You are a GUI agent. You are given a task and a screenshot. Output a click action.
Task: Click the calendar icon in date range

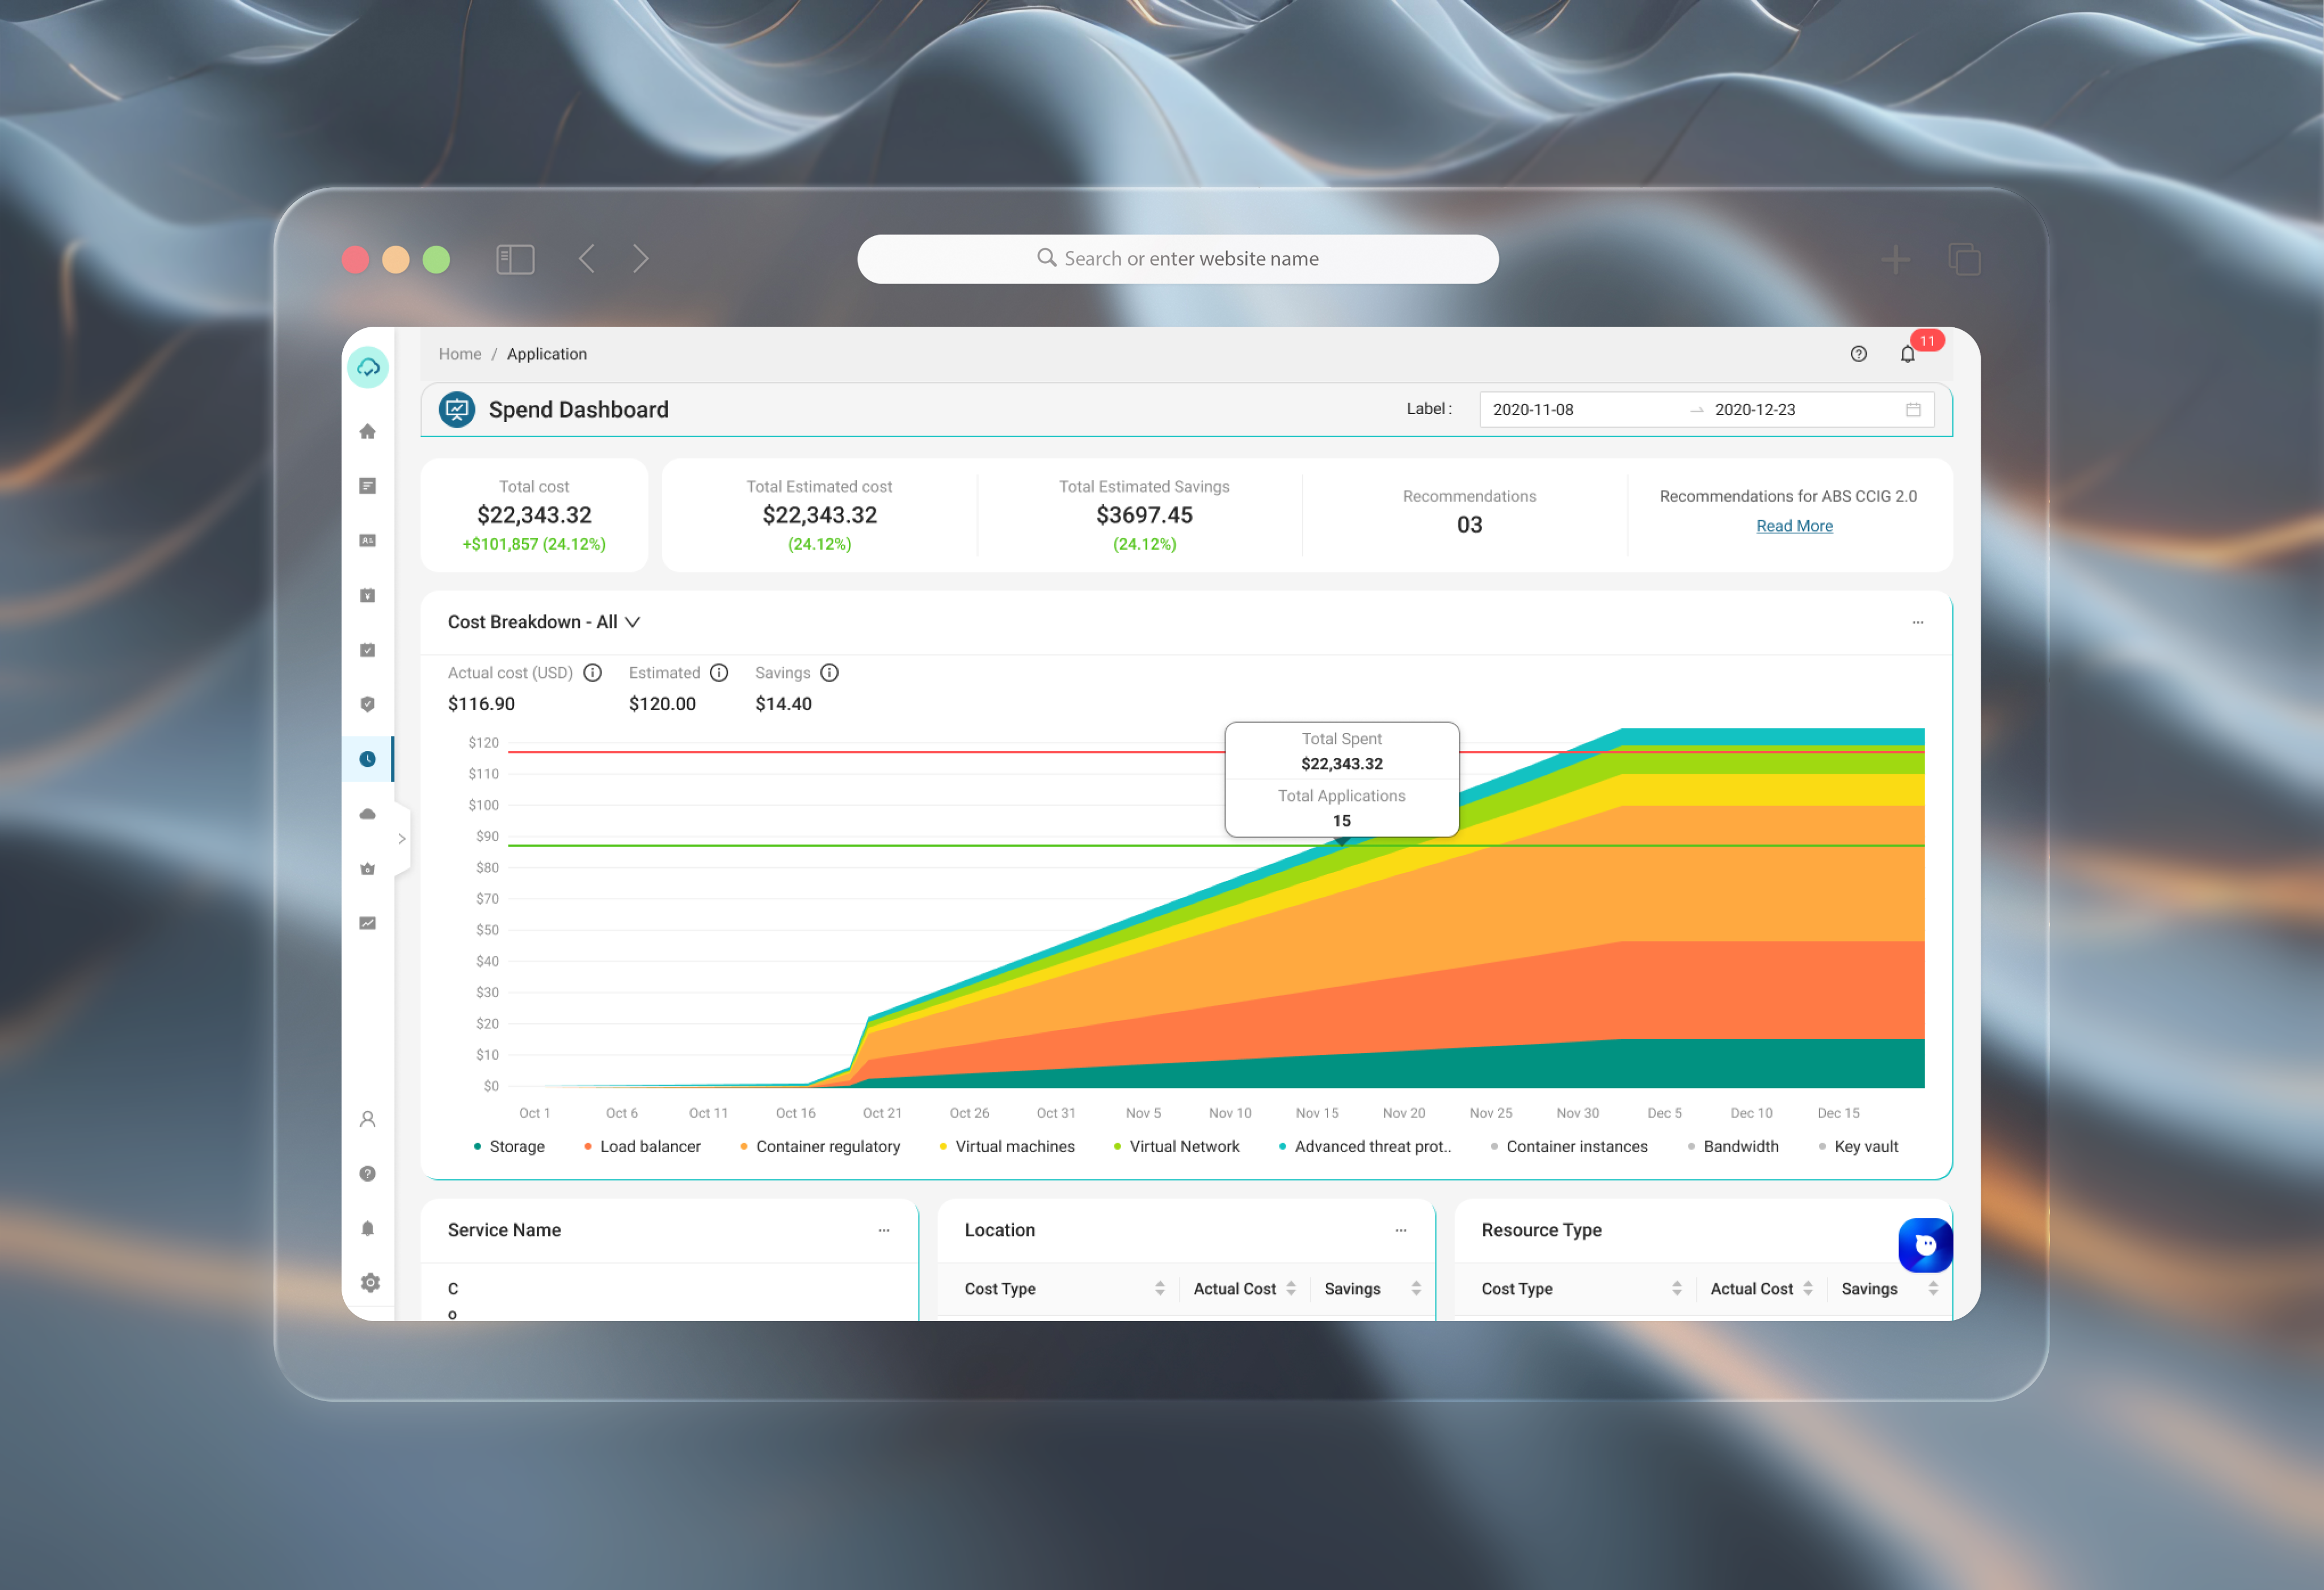[x=1913, y=410]
